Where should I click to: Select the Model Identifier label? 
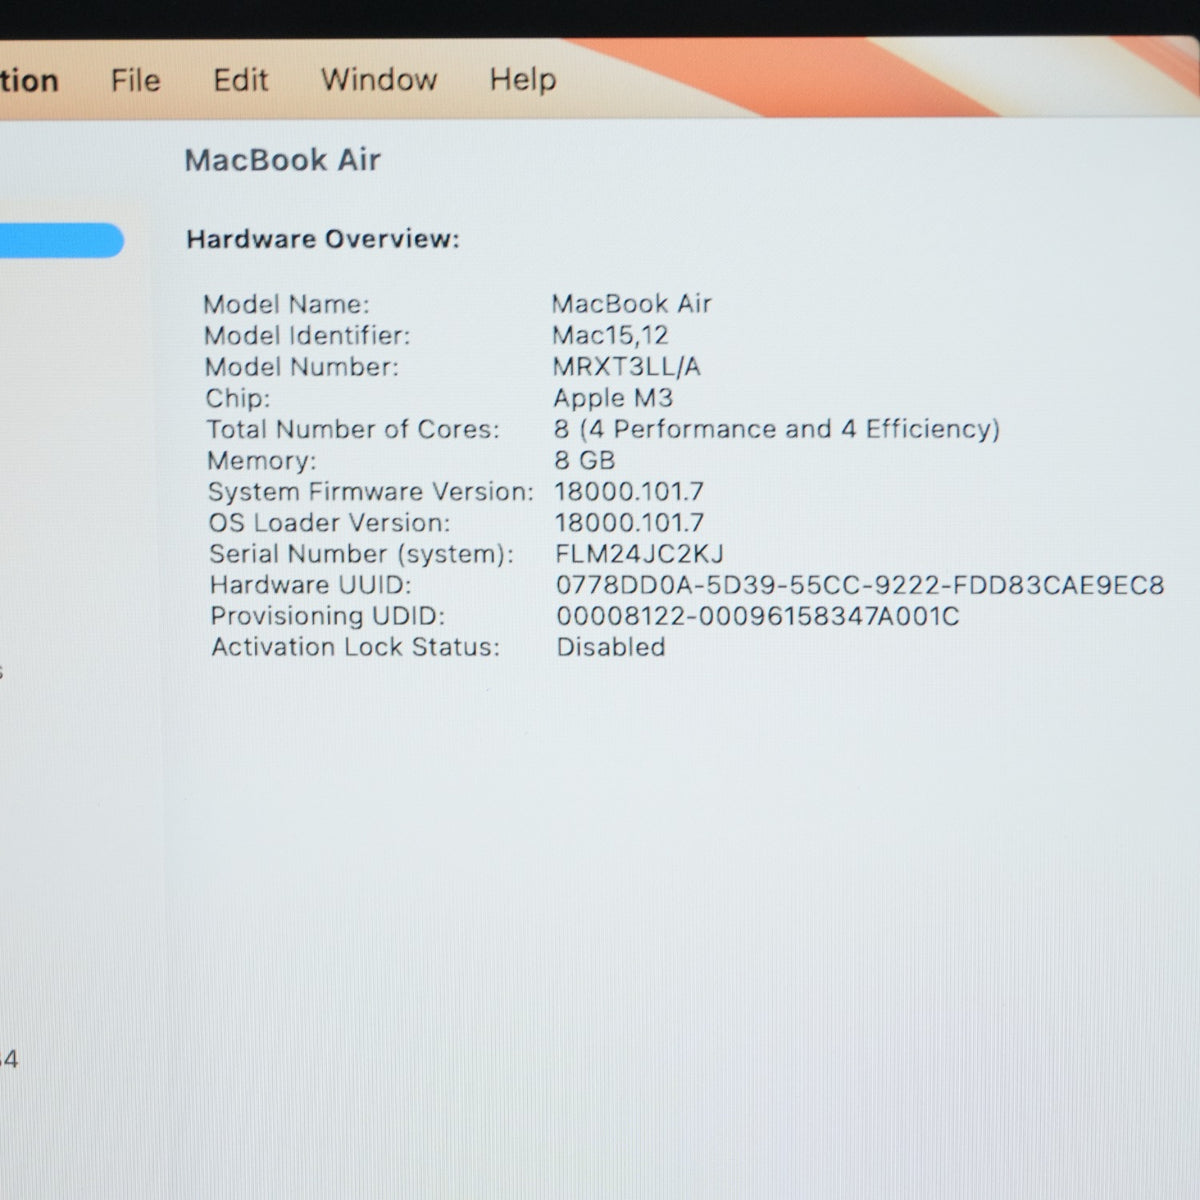coord(307,335)
